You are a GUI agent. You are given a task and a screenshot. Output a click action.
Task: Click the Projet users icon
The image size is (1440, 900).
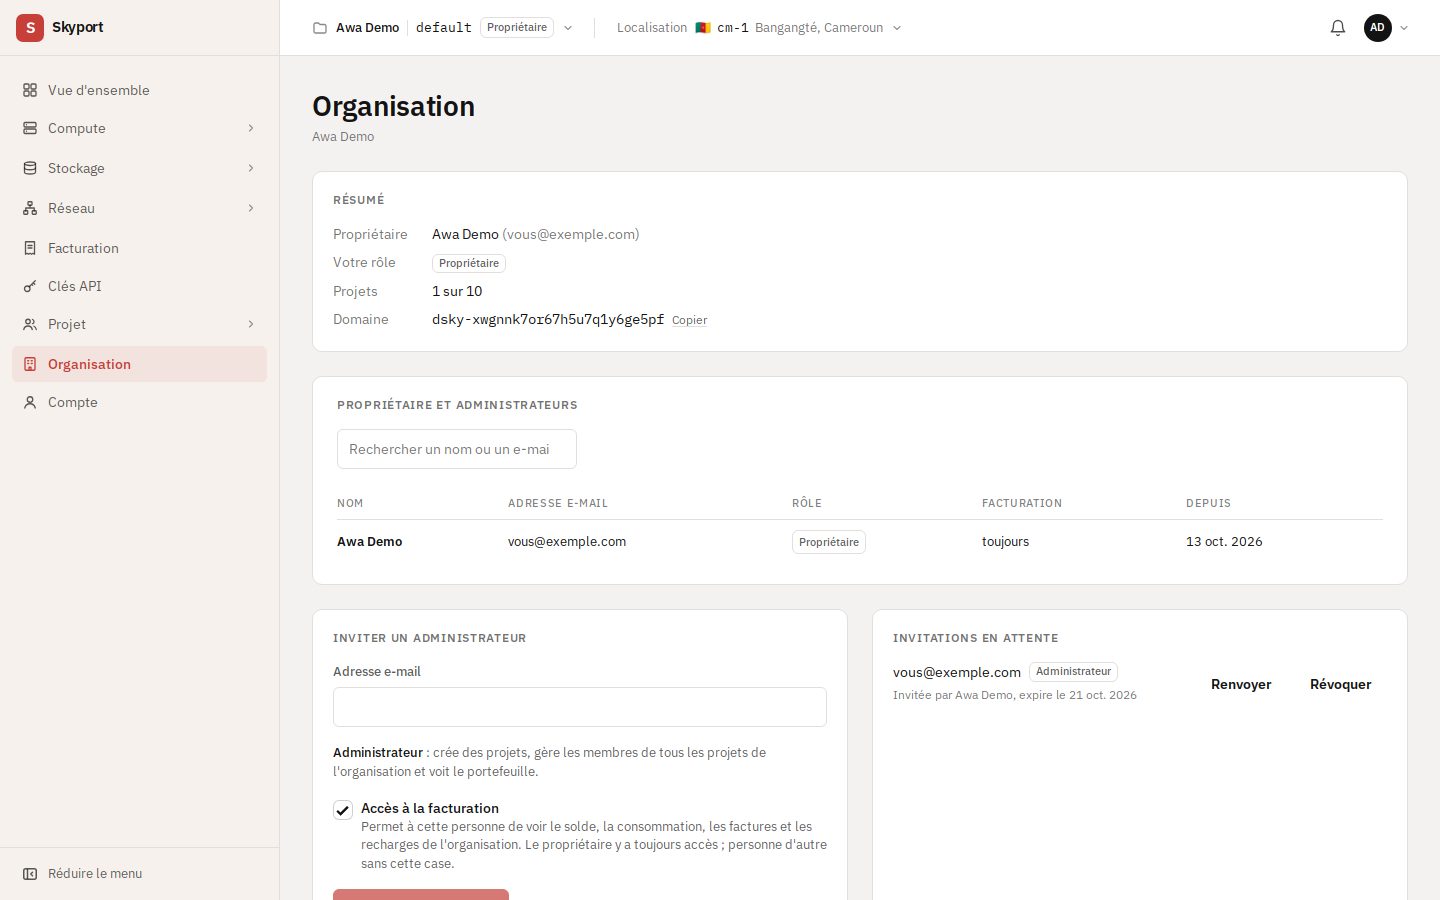tap(30, 324)
